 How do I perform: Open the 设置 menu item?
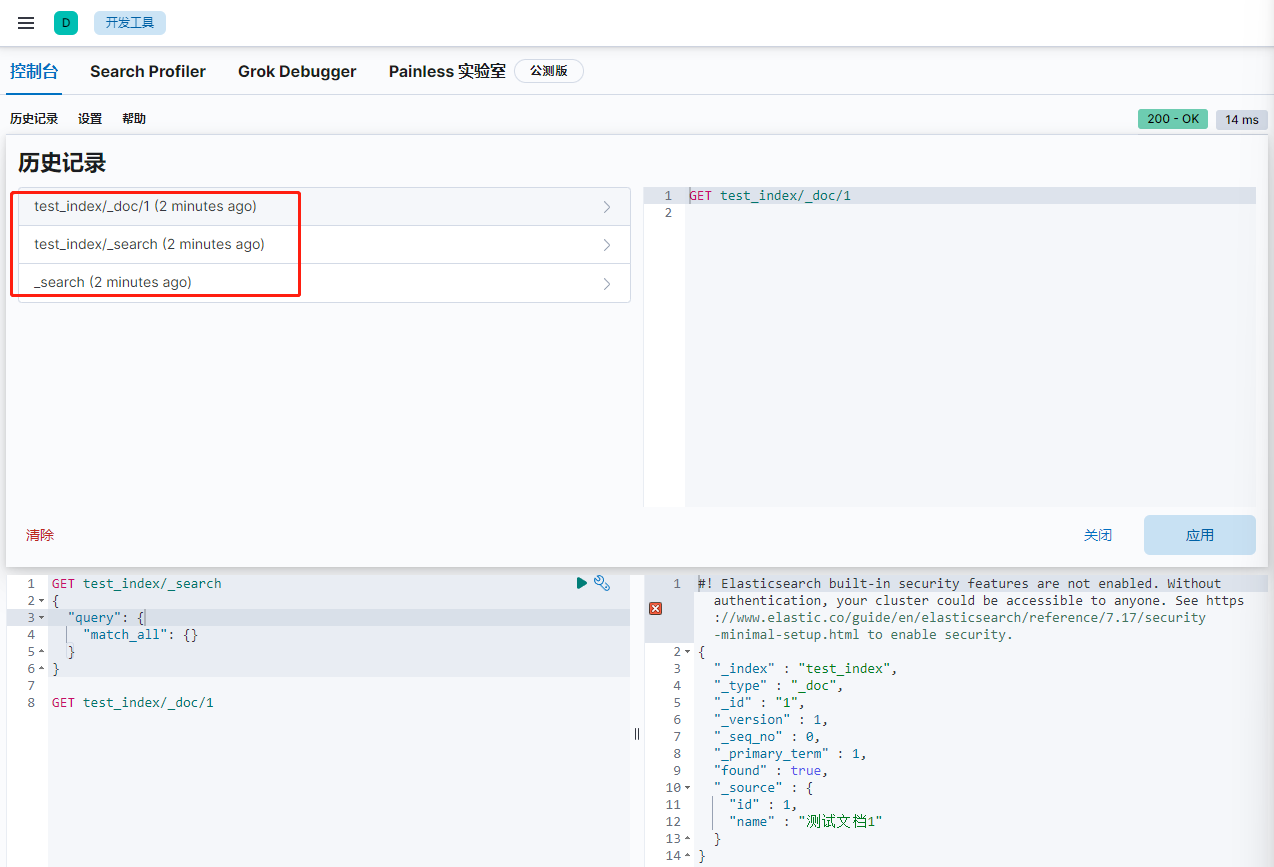click(x=90, y=118)
